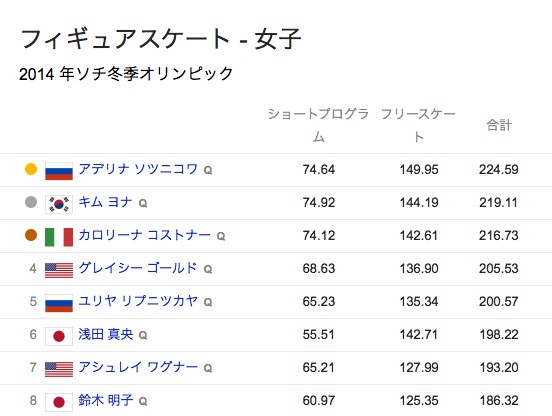This screenshot has width=552, height=416.
Task: Click the search icon next to キム ヨナ
Action: point(143,203)
